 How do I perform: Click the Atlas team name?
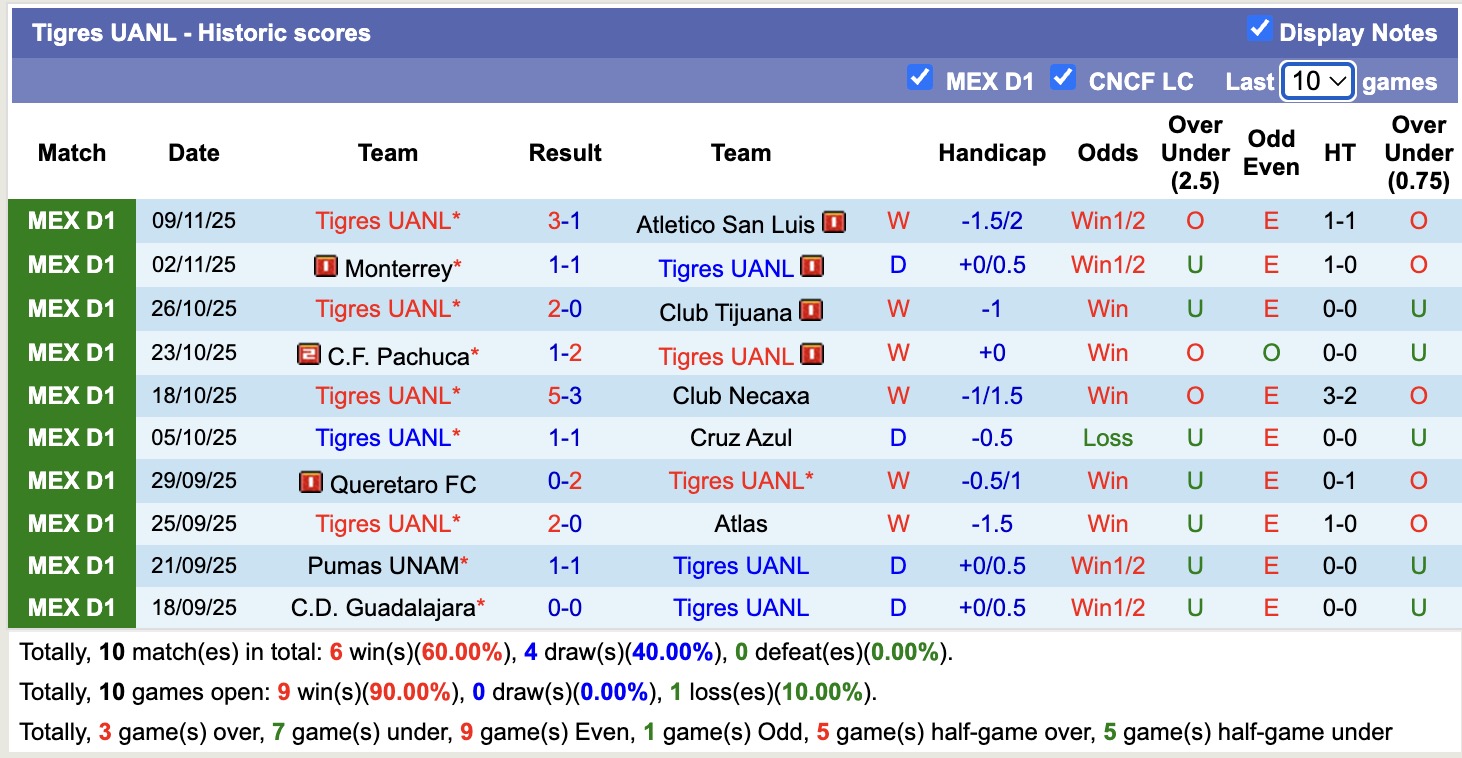pyautogui.click(x=740, y=524)
